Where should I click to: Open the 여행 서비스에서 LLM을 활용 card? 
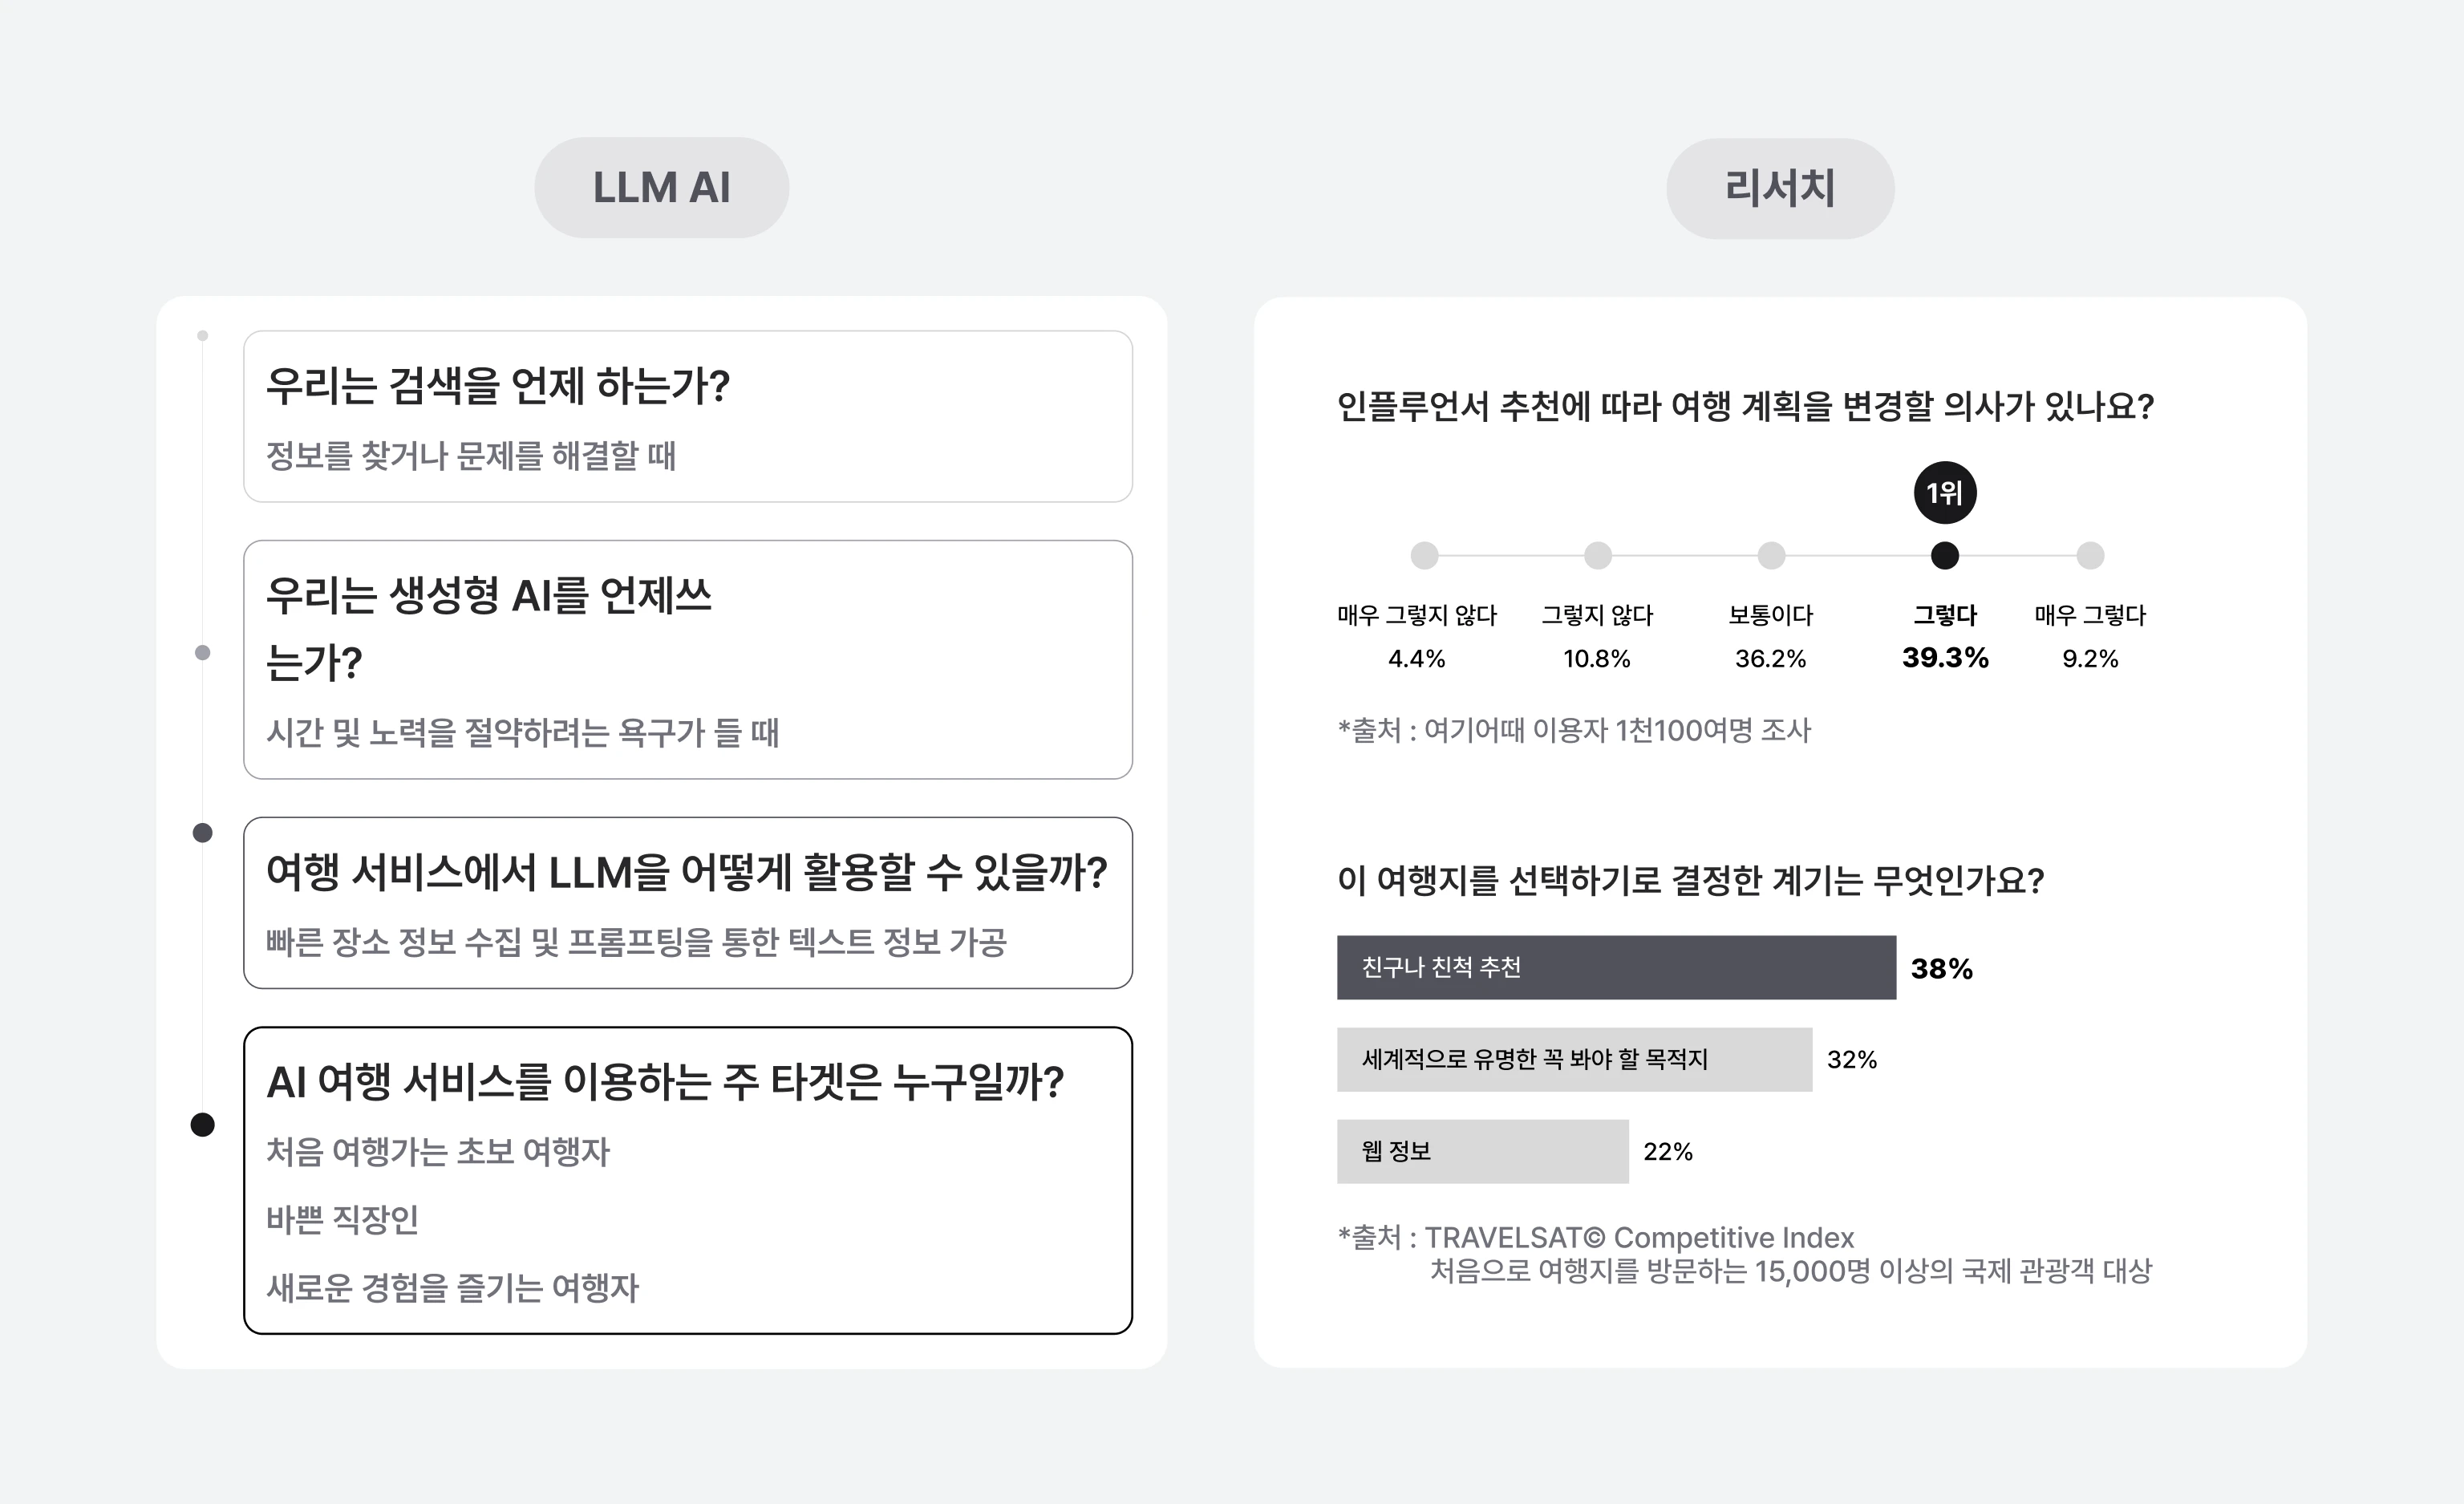tap(688, 903)
